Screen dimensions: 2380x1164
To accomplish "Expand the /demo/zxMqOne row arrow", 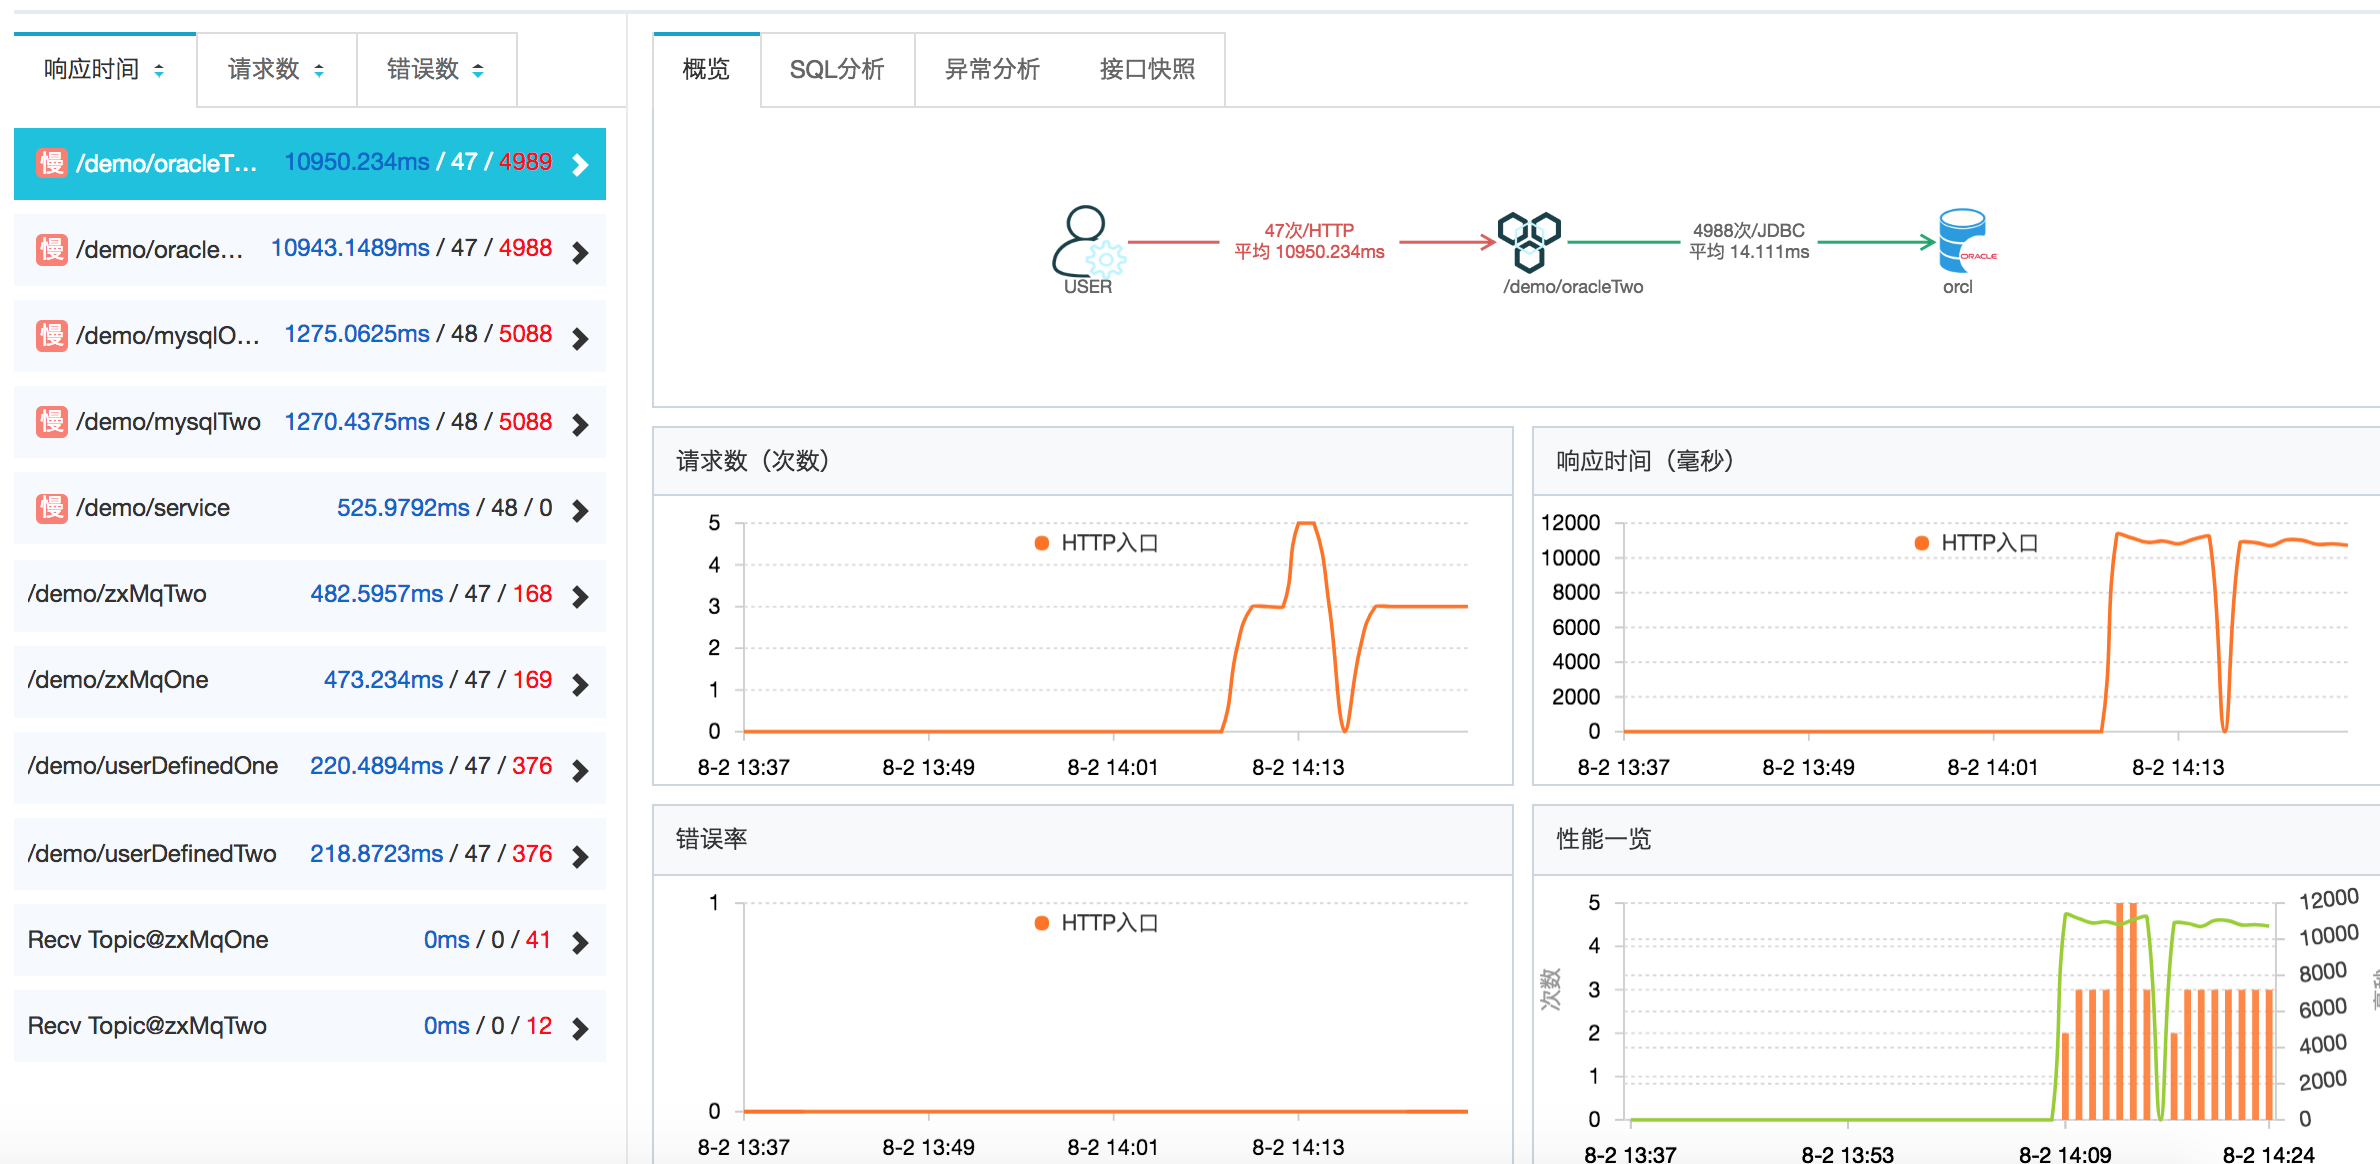I will [580, 684].
